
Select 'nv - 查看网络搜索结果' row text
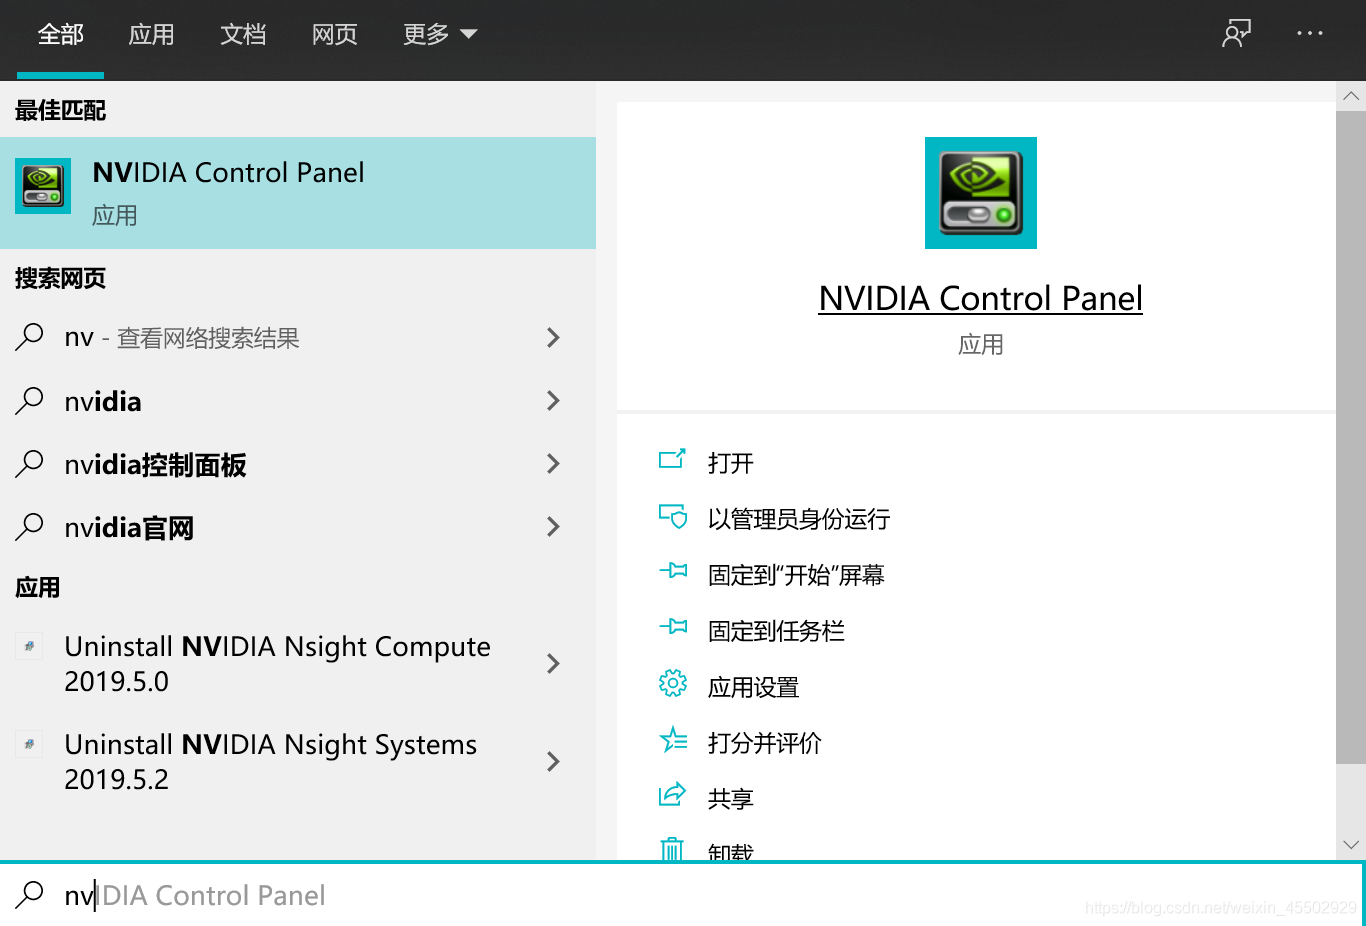click(x=182, y=338)
